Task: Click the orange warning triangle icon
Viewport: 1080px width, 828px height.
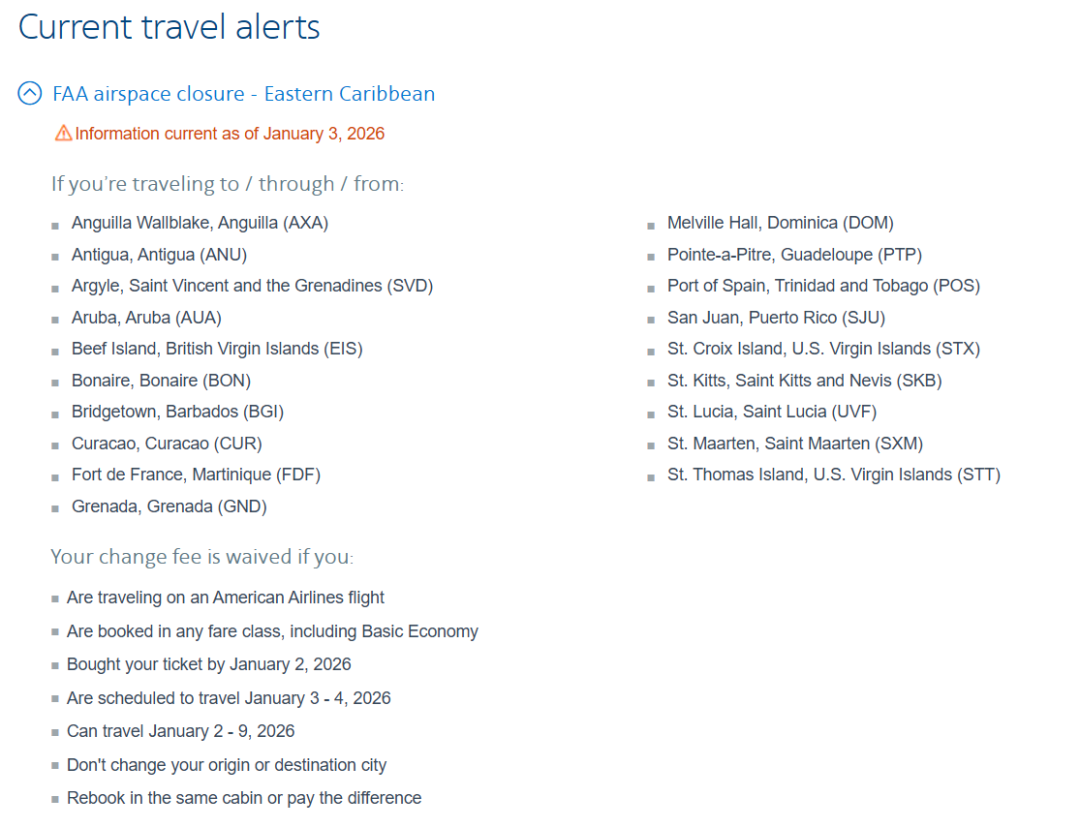Action: point(63,133)
